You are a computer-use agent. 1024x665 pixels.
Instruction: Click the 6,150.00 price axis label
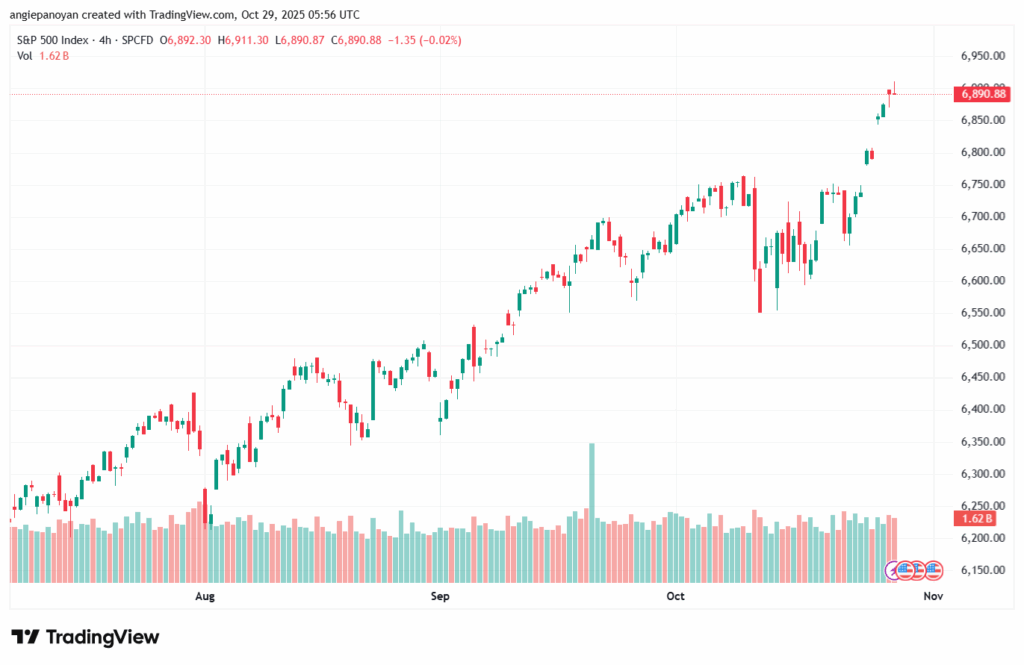[981, 570]
